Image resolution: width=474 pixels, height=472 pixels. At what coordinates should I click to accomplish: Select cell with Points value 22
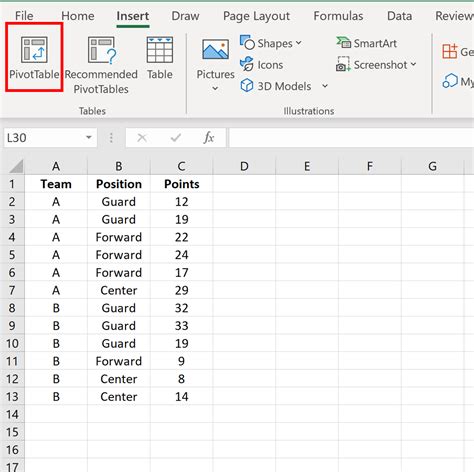point(181,237)
